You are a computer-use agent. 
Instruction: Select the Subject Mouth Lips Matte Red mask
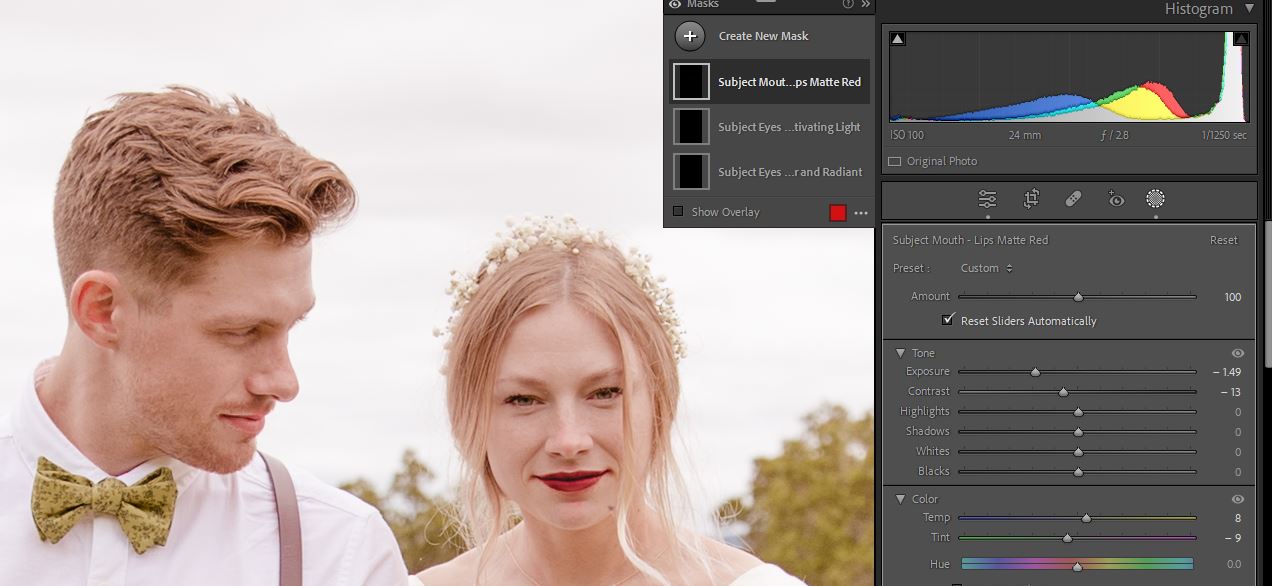point(768,82)
